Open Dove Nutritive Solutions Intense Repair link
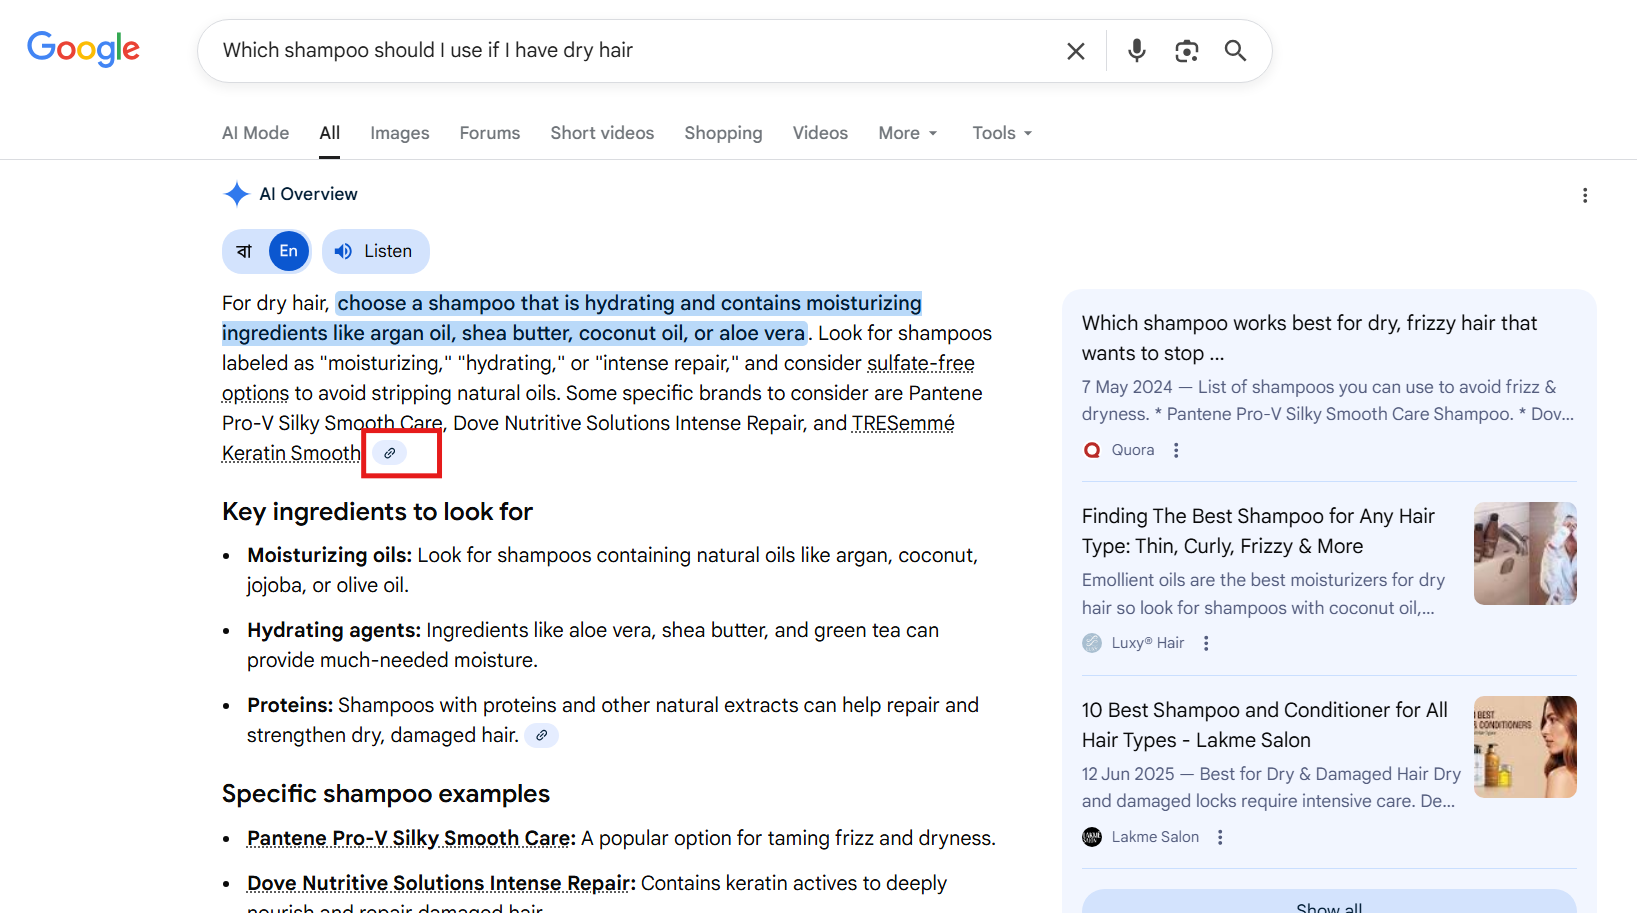 [439, 883]
